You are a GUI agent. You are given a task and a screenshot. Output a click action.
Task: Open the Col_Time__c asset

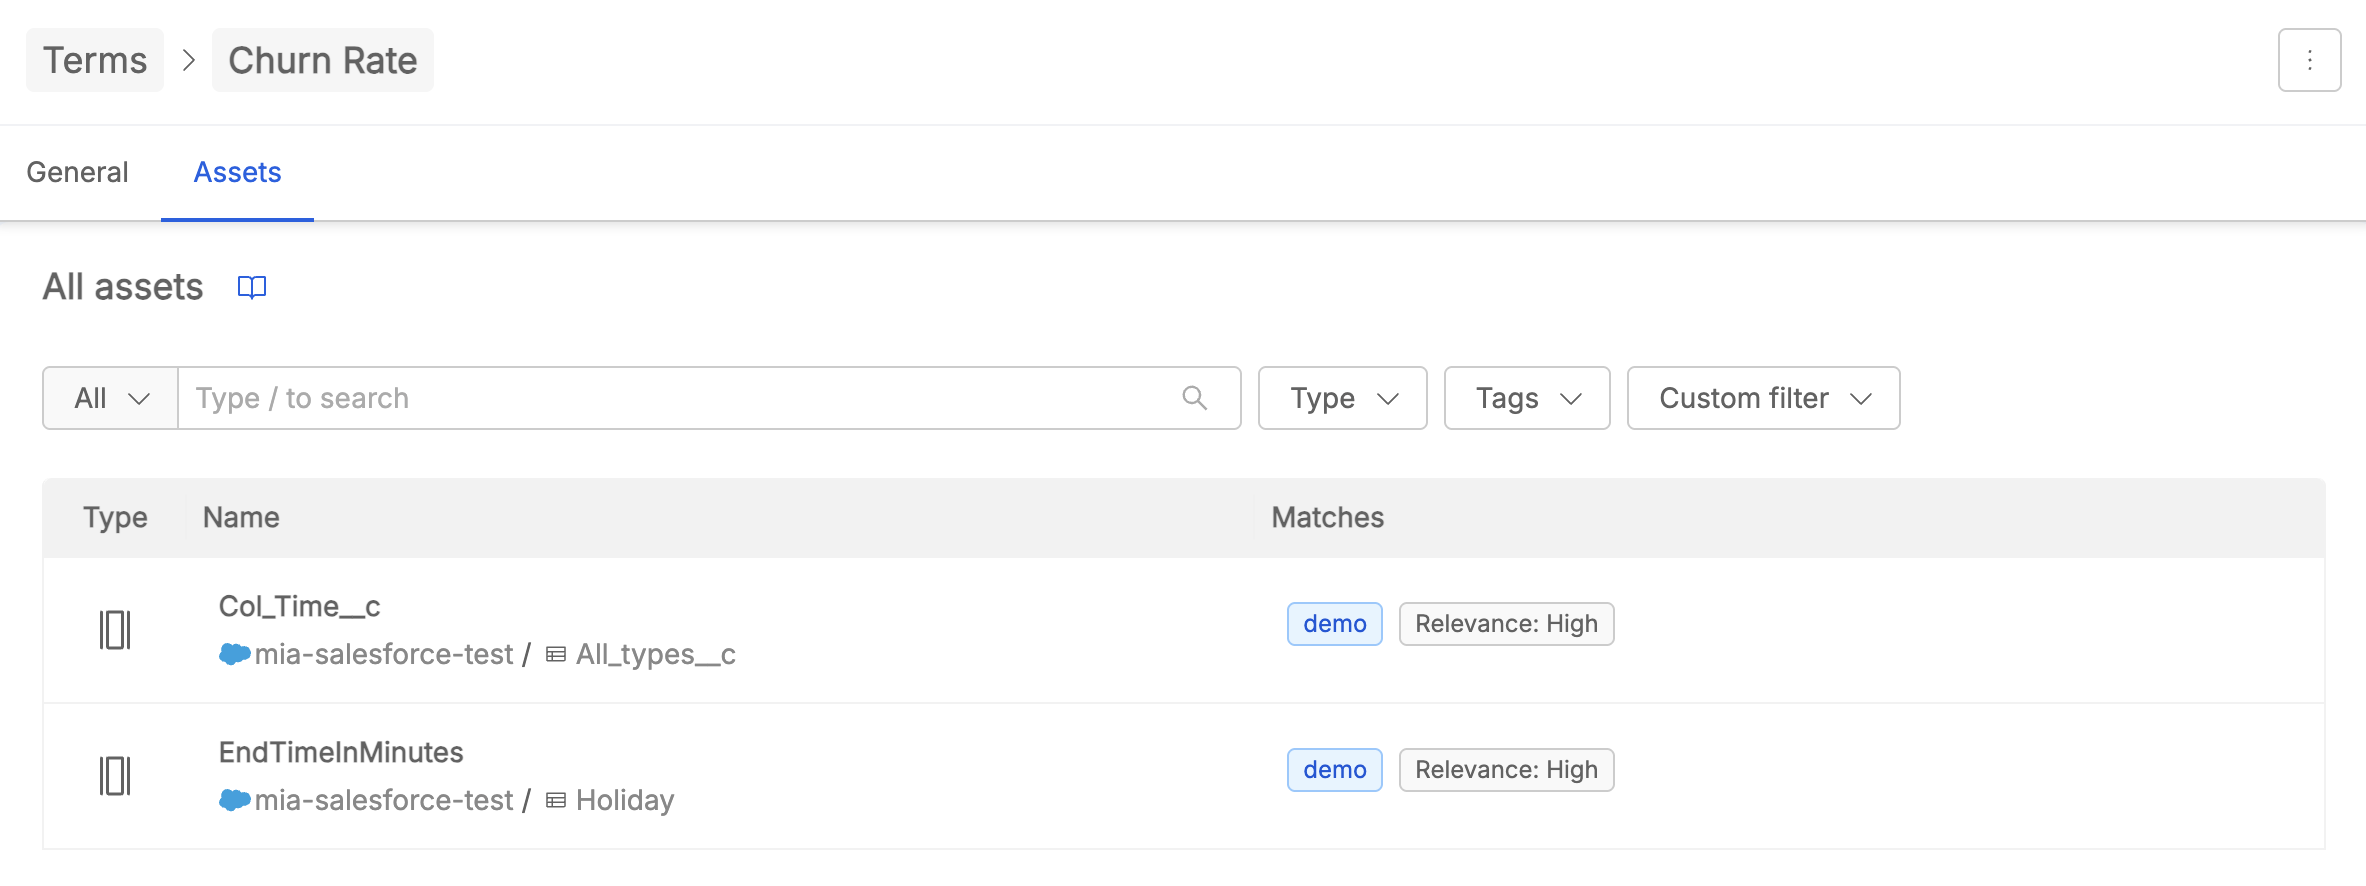[299, 606]
